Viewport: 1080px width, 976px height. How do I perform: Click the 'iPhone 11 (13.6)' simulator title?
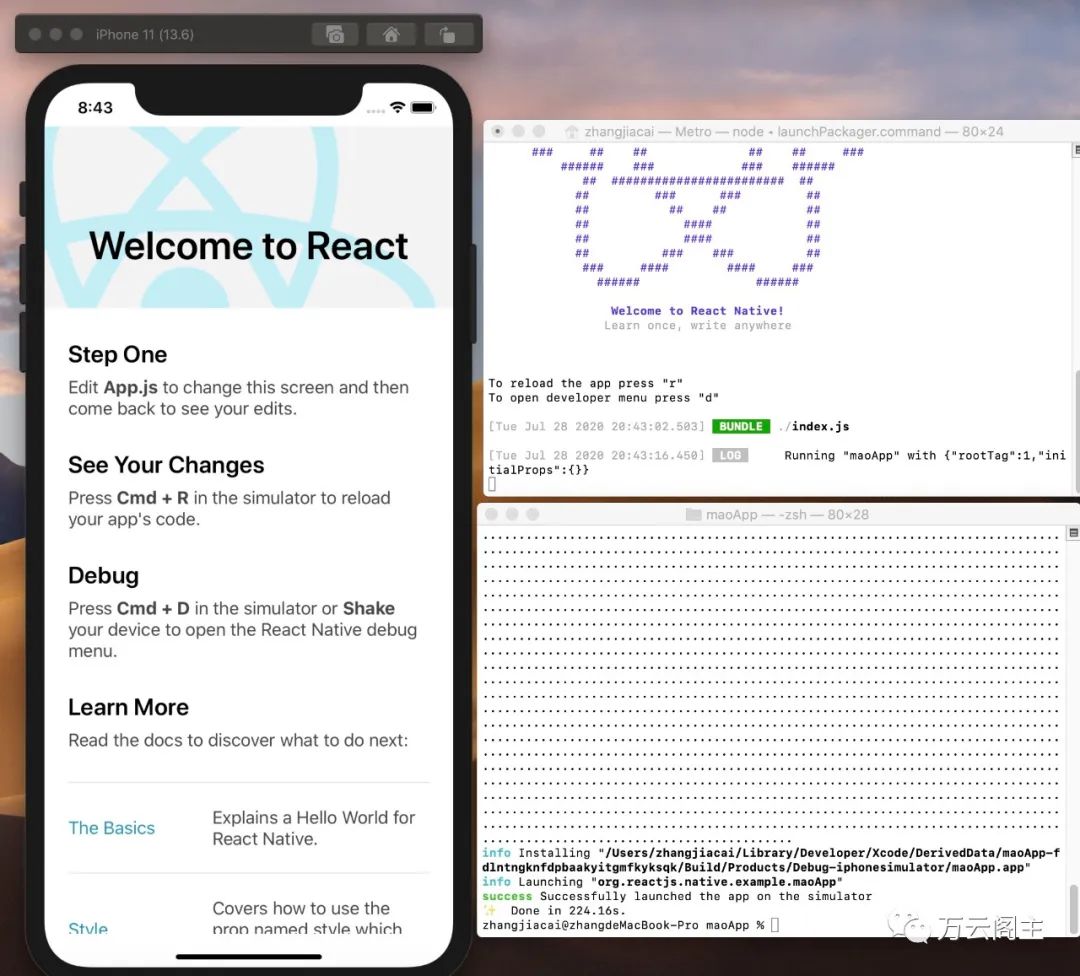[x=145, y=34]
